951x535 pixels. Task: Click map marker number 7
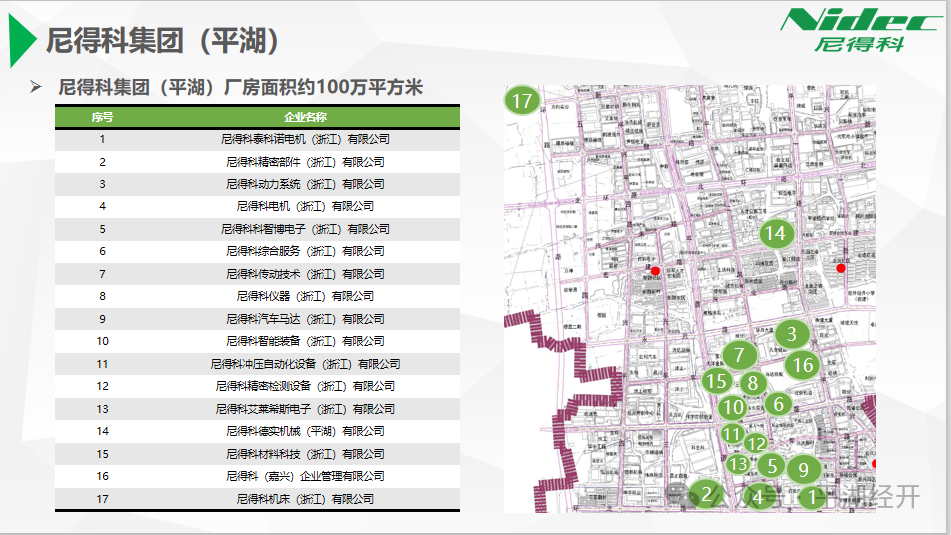pyautogui.click(x=739, y=355)
